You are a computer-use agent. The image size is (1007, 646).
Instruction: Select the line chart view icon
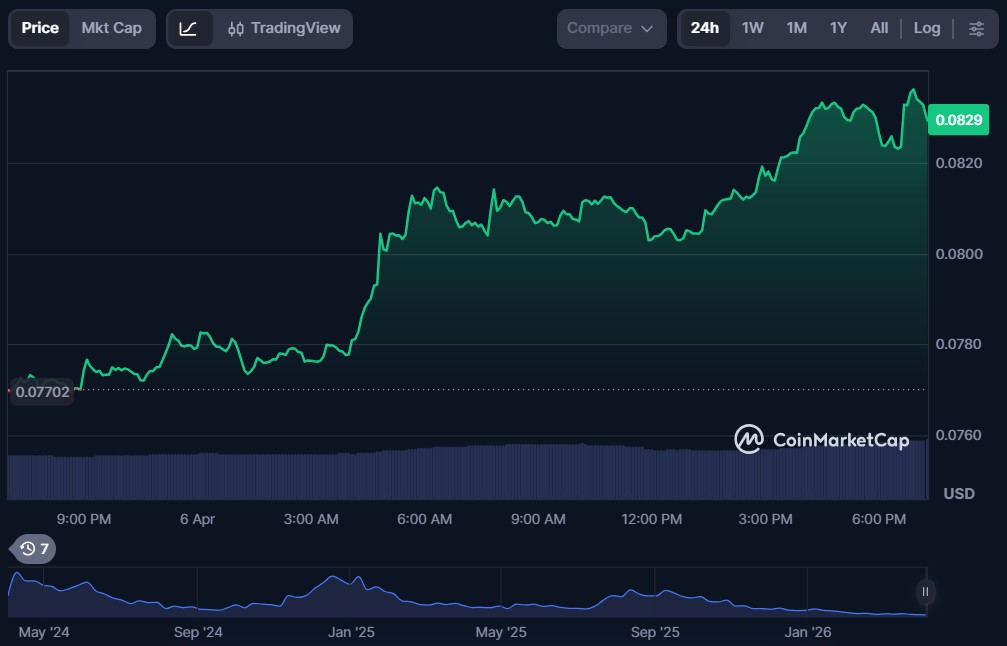click(x=189, y=28)
